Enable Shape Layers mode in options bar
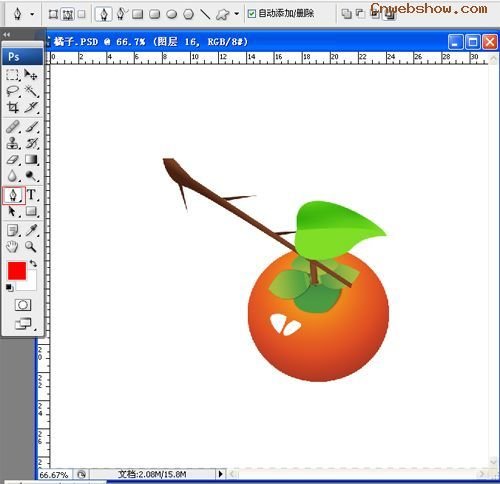The width and height of the screenshot is (500, 484). pyautogui.click(x=53, y=14)
